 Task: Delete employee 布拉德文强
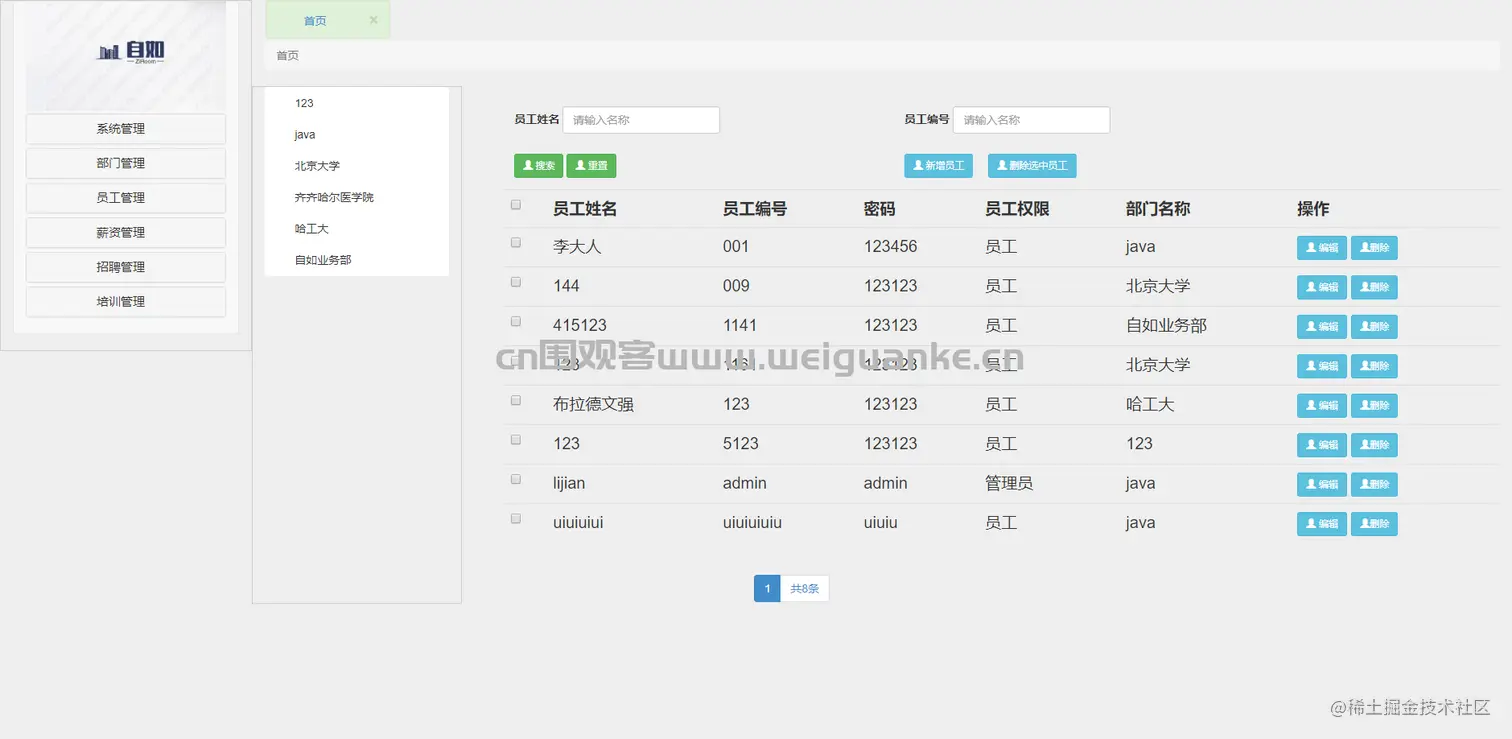[1374, 406]
